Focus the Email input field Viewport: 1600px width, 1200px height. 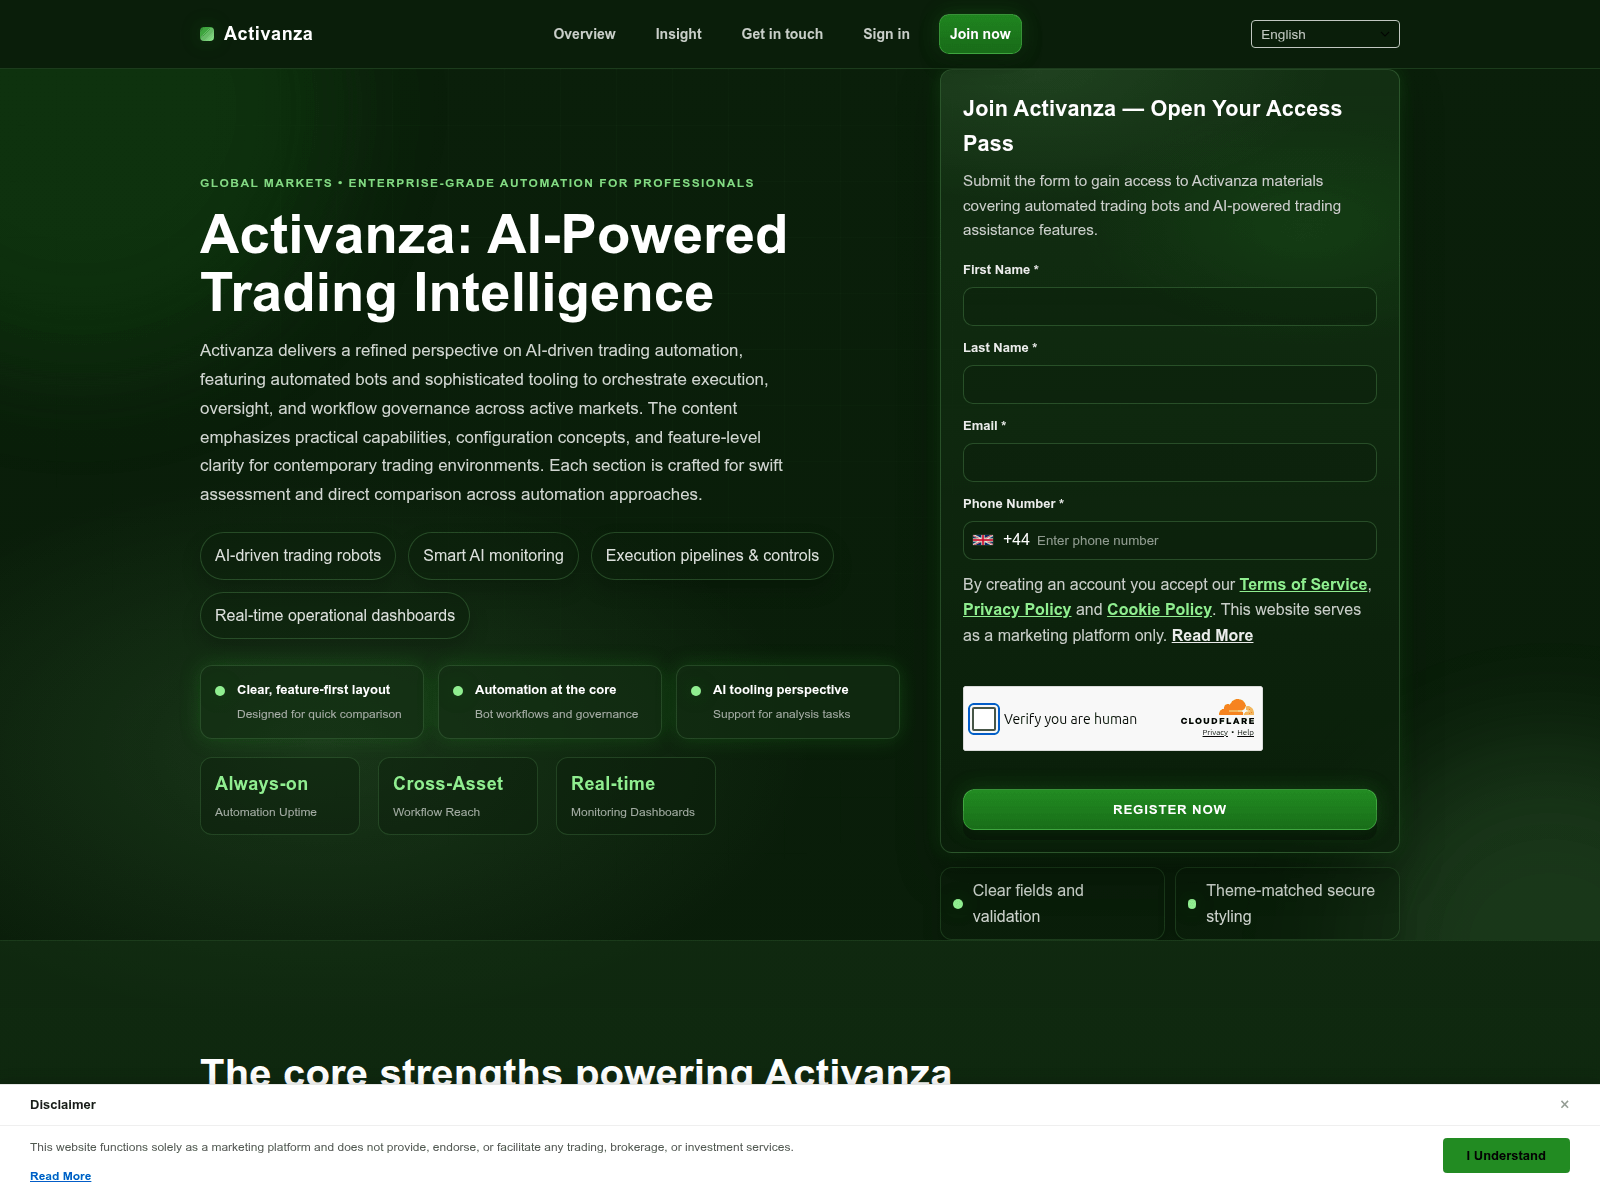tap(1169, 462)
